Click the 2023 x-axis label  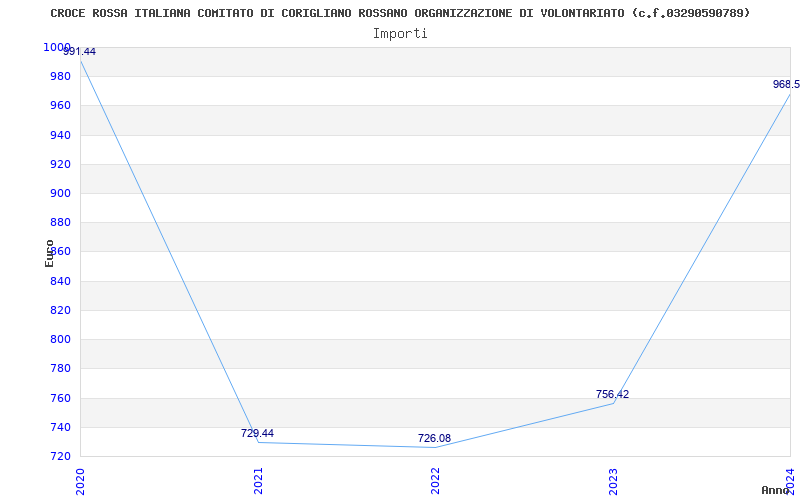coord(613,481)
